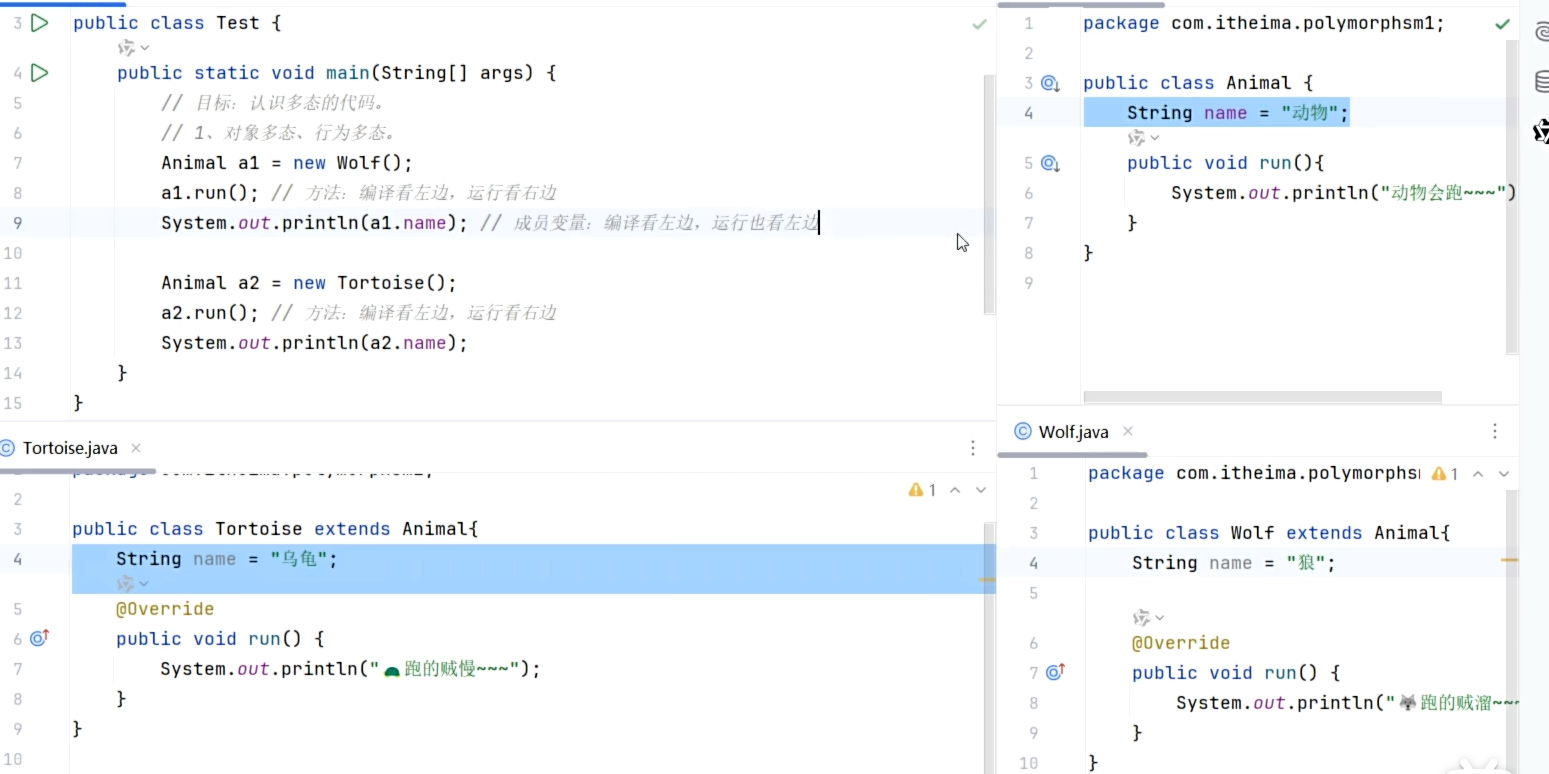Click 'String name = "乌龟";' in Tortoise
1549x774 pixels.
click(x=227, y=559)
